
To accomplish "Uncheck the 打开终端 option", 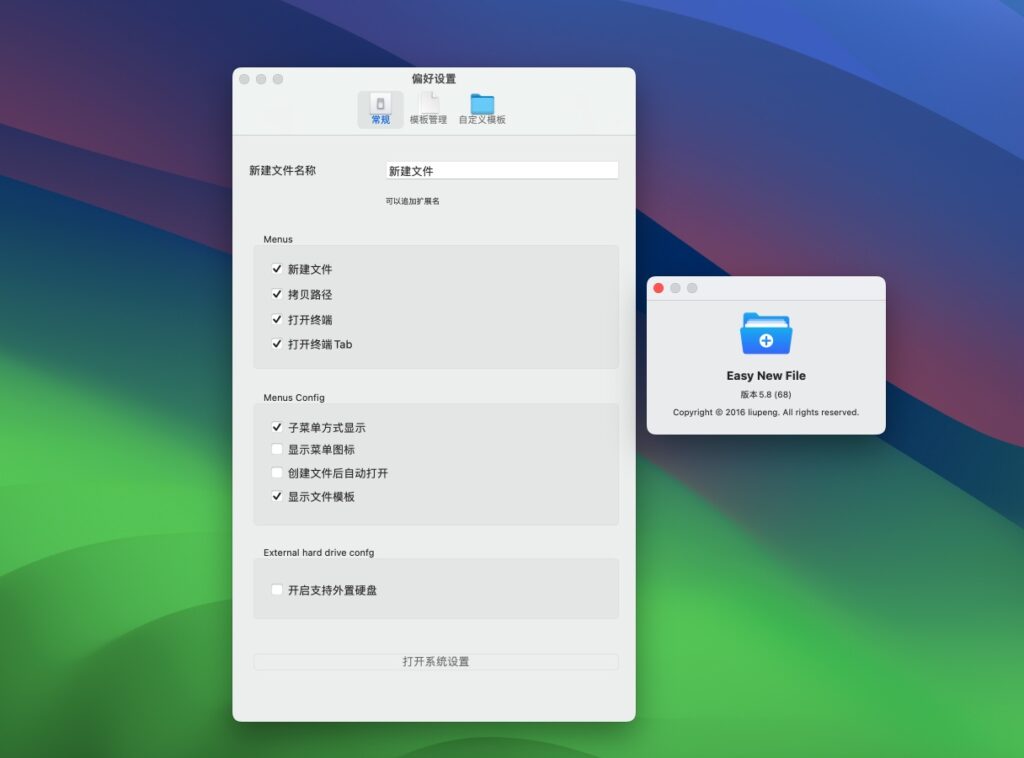I will coord(277,319).
